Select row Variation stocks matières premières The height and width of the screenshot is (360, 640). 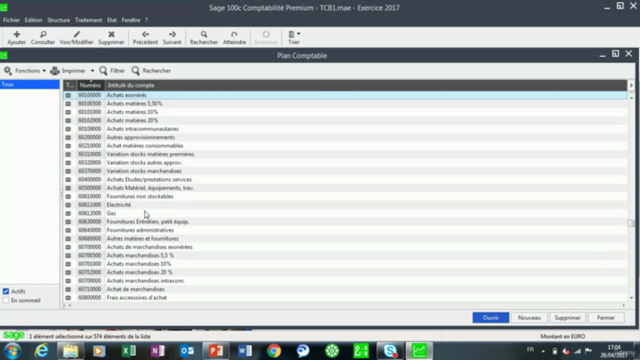coord(345,154)
